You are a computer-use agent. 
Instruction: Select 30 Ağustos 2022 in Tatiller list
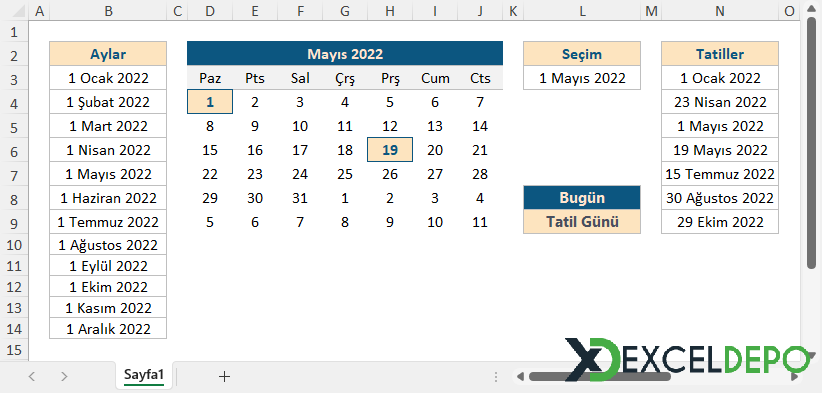tap(720, 198)
